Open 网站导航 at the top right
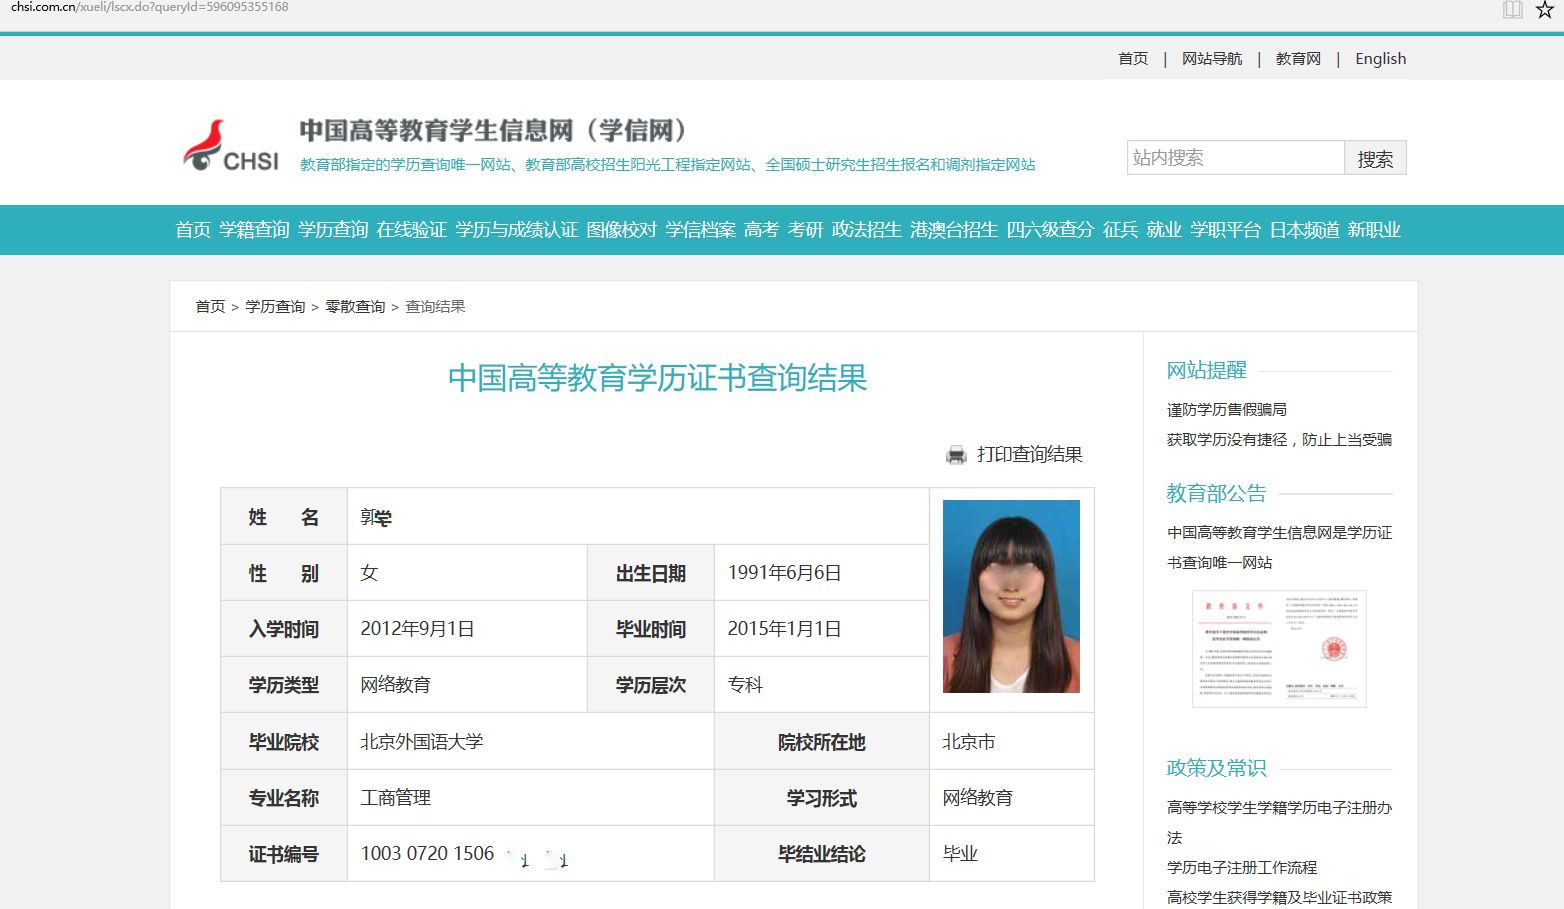Viewport: 1564px width, 909px height. pyautogui.click(x=1212, y=58)
